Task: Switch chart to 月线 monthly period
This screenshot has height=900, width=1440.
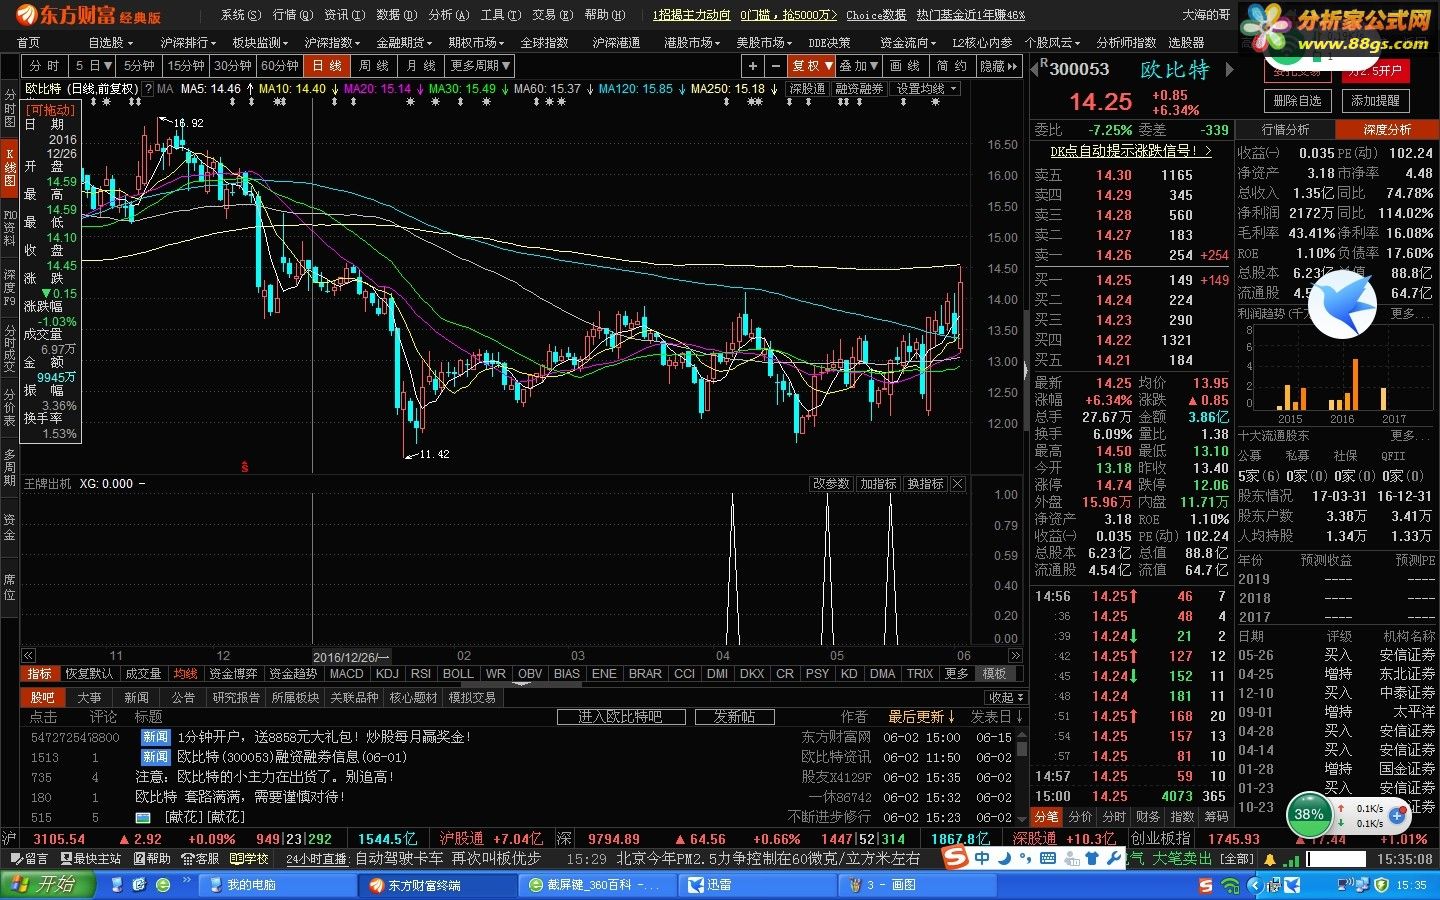Action: tap(421, 66)
